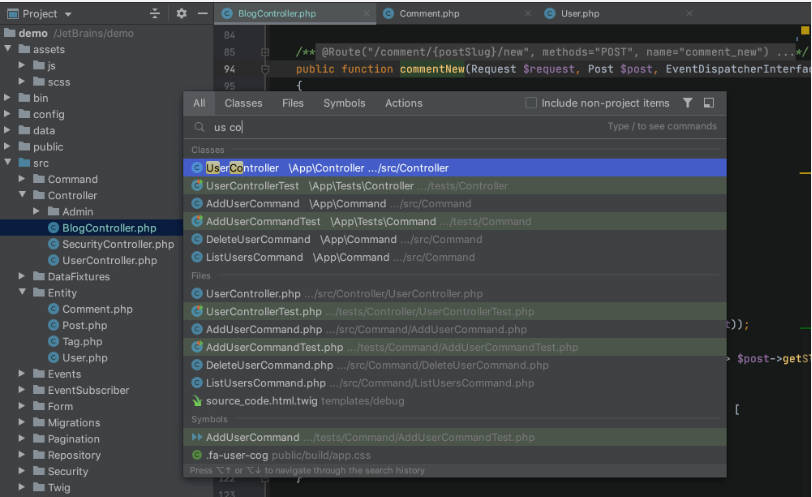Viewport: 812px width, 497px height.
Task: Enable Include non-project items checkbox
Action: click(531, 103)
